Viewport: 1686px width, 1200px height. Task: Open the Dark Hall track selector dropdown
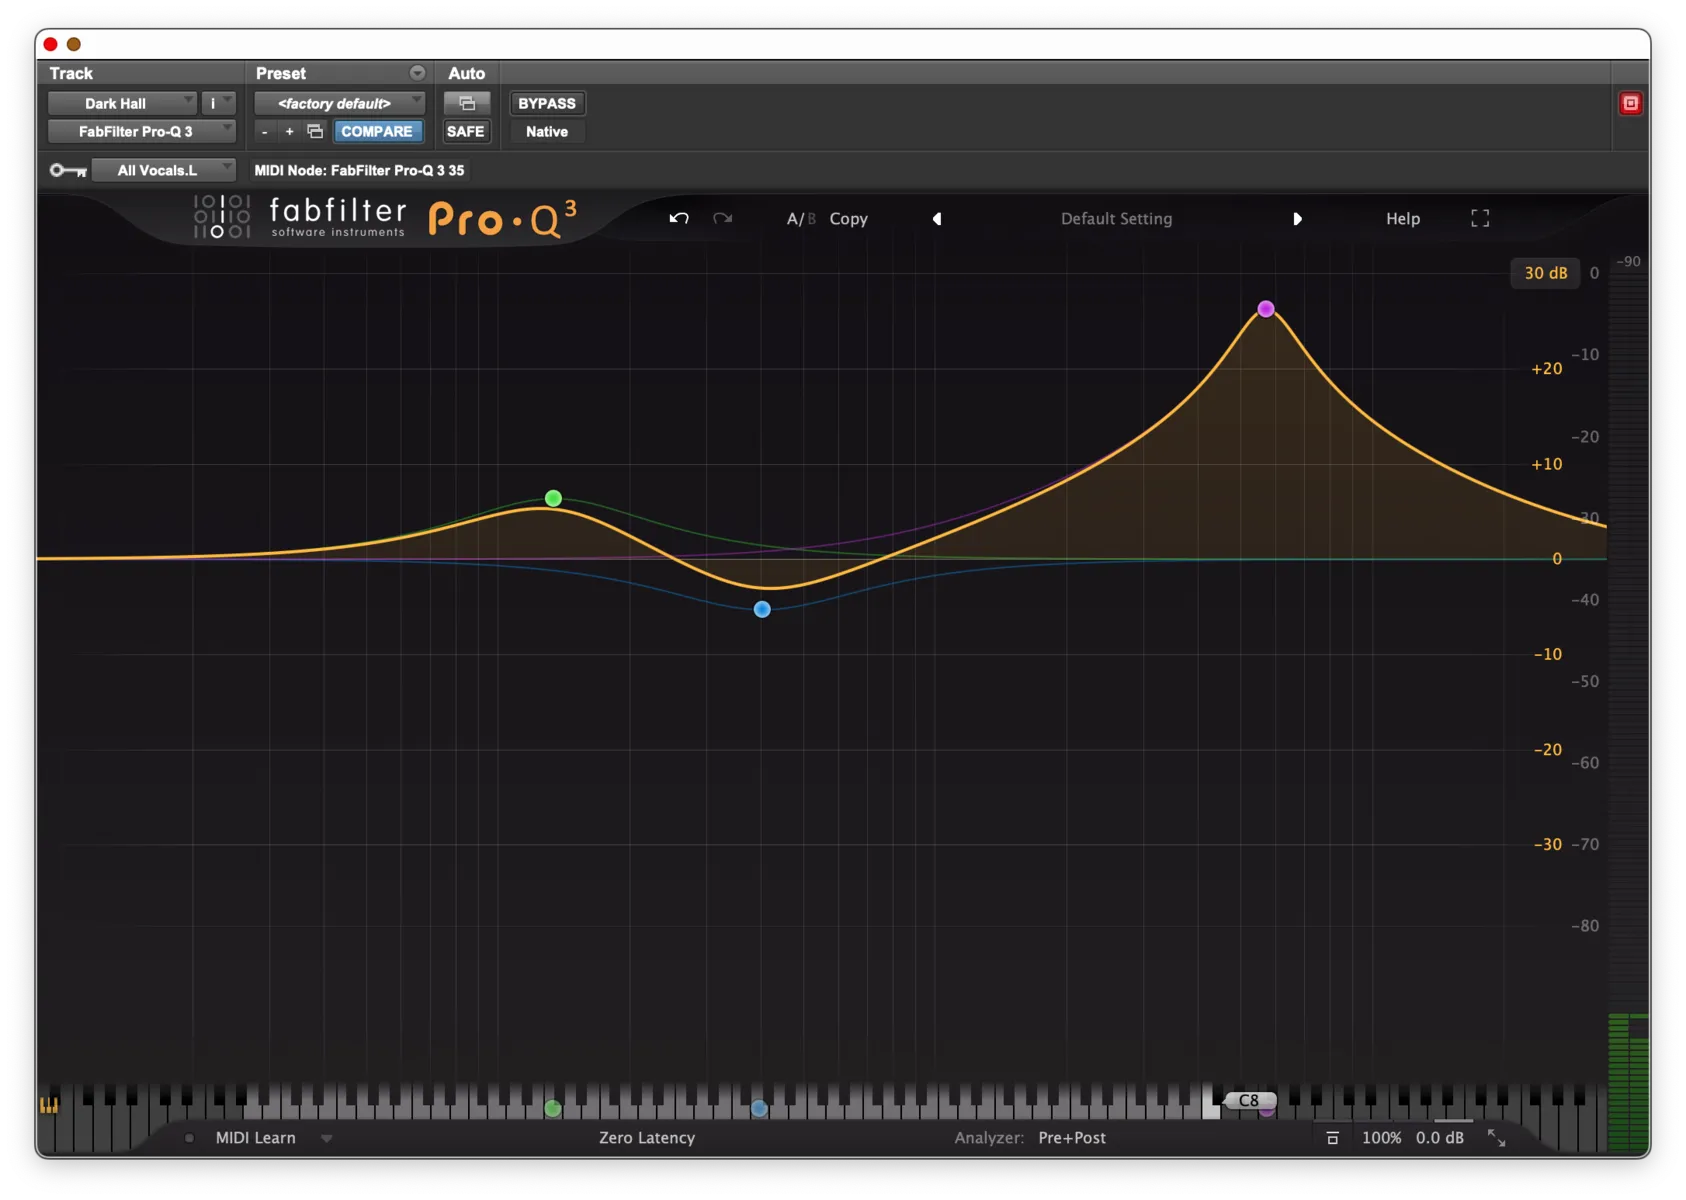coord(122,103)
